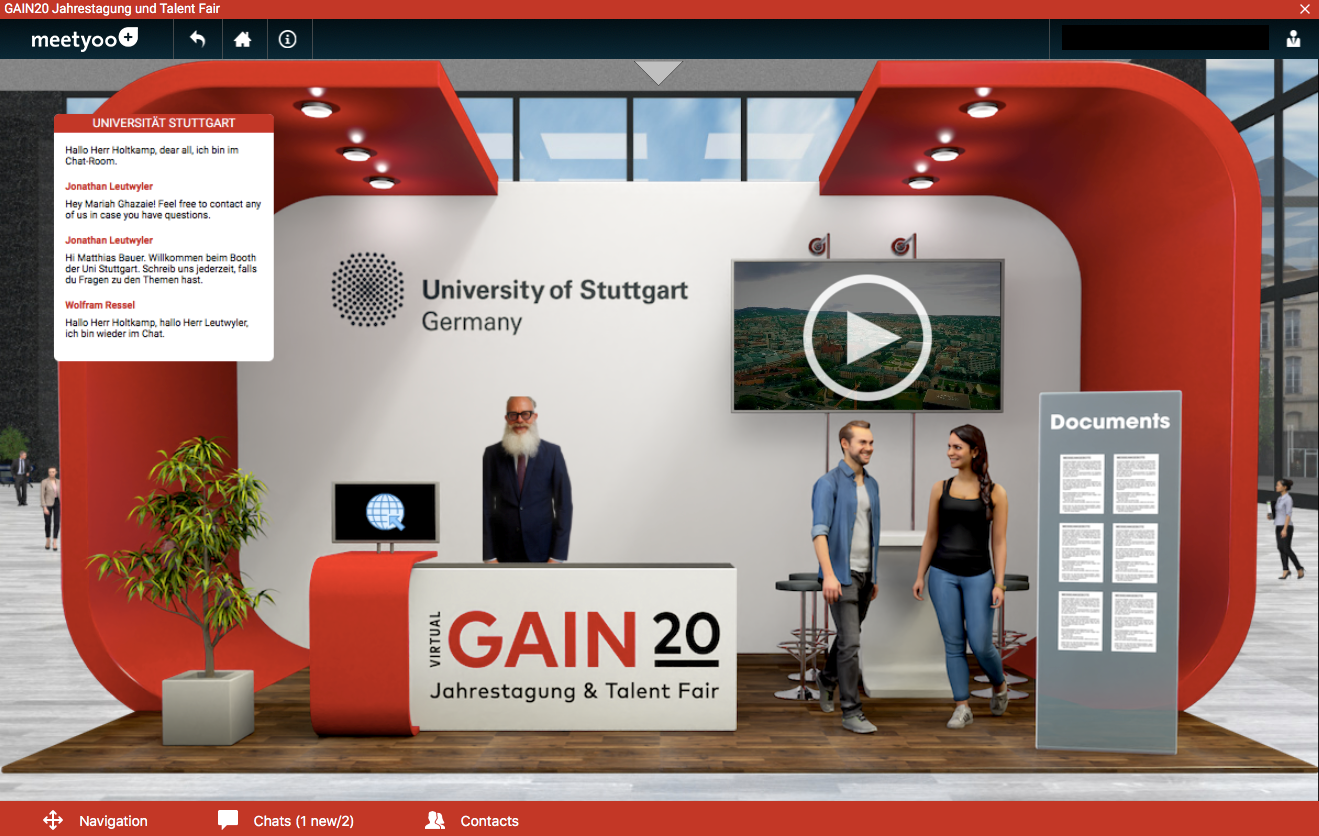Click the people icon beside Contacts

pyautogui.click(x=435, y=821)
